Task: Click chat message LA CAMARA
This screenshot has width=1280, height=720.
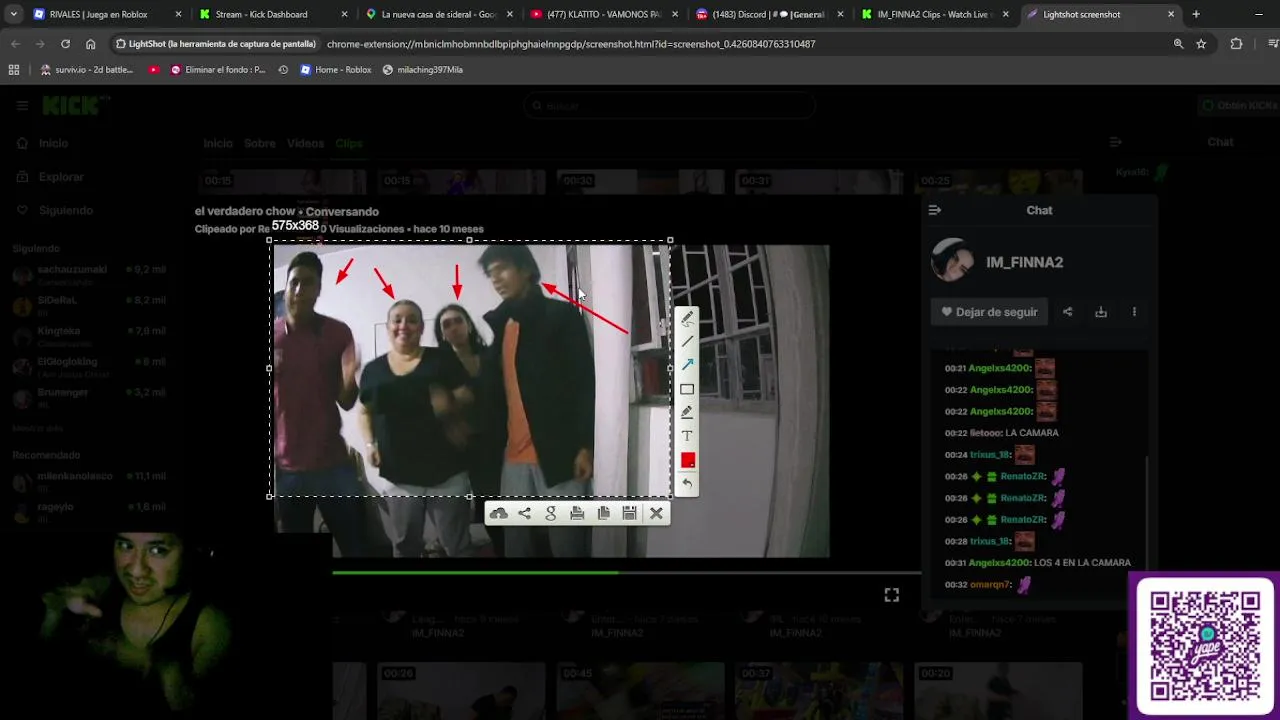Action: [x=1032, y=433]
